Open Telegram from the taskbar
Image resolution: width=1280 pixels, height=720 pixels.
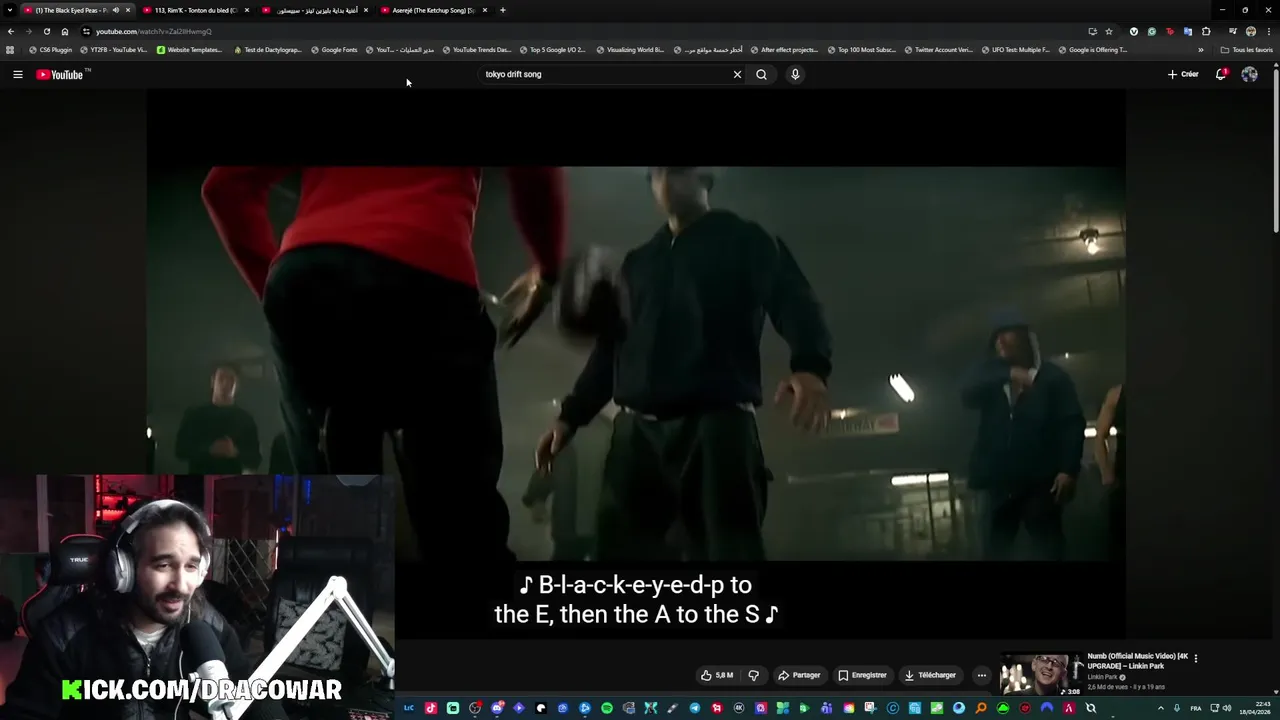(695, 708)
